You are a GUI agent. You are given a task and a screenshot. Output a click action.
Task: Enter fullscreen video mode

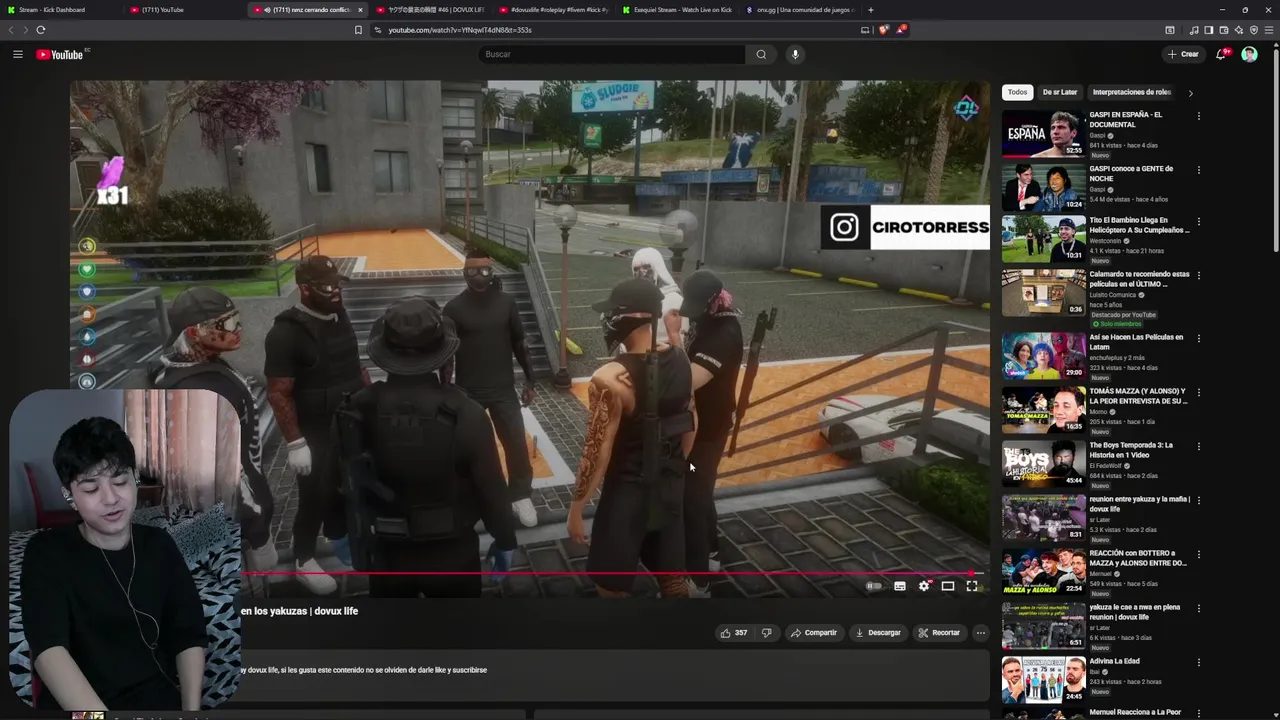tap(972, 586)
